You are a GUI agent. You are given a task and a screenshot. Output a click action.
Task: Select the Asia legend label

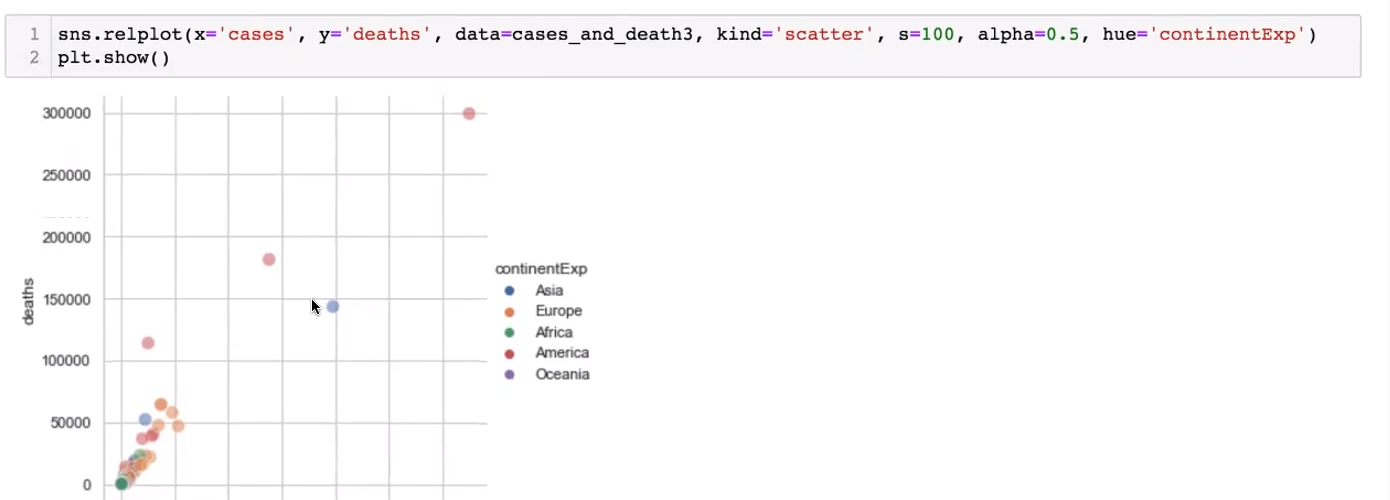click(x=549, y=290)
